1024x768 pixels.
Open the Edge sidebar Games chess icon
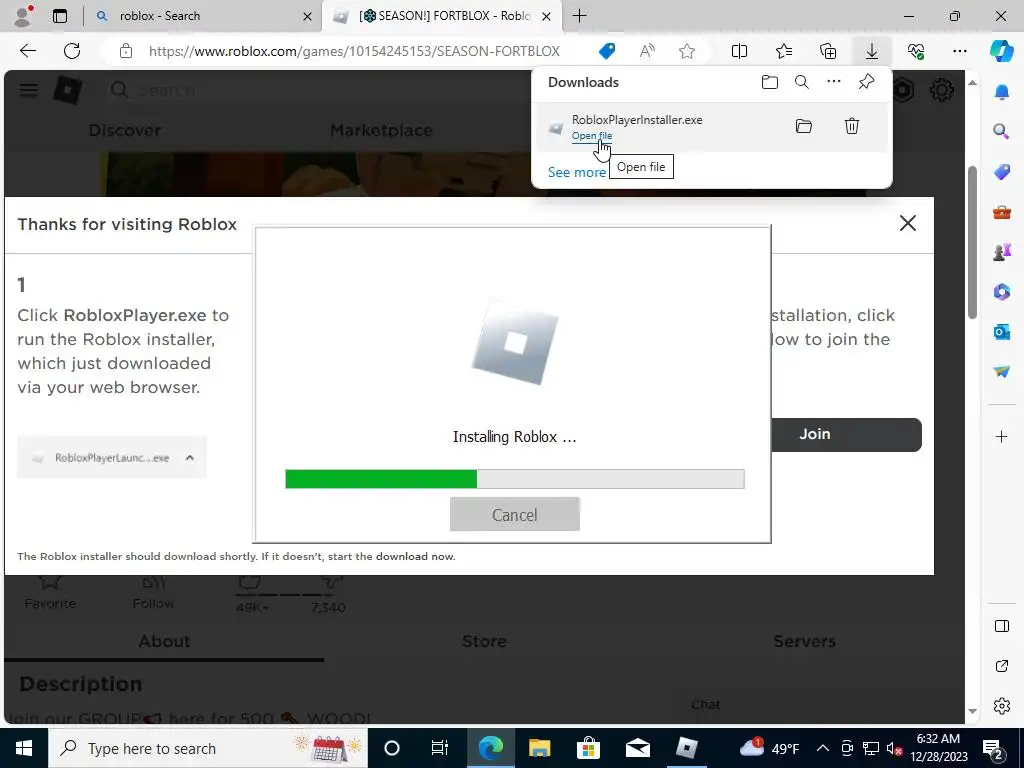point(1002,252)
